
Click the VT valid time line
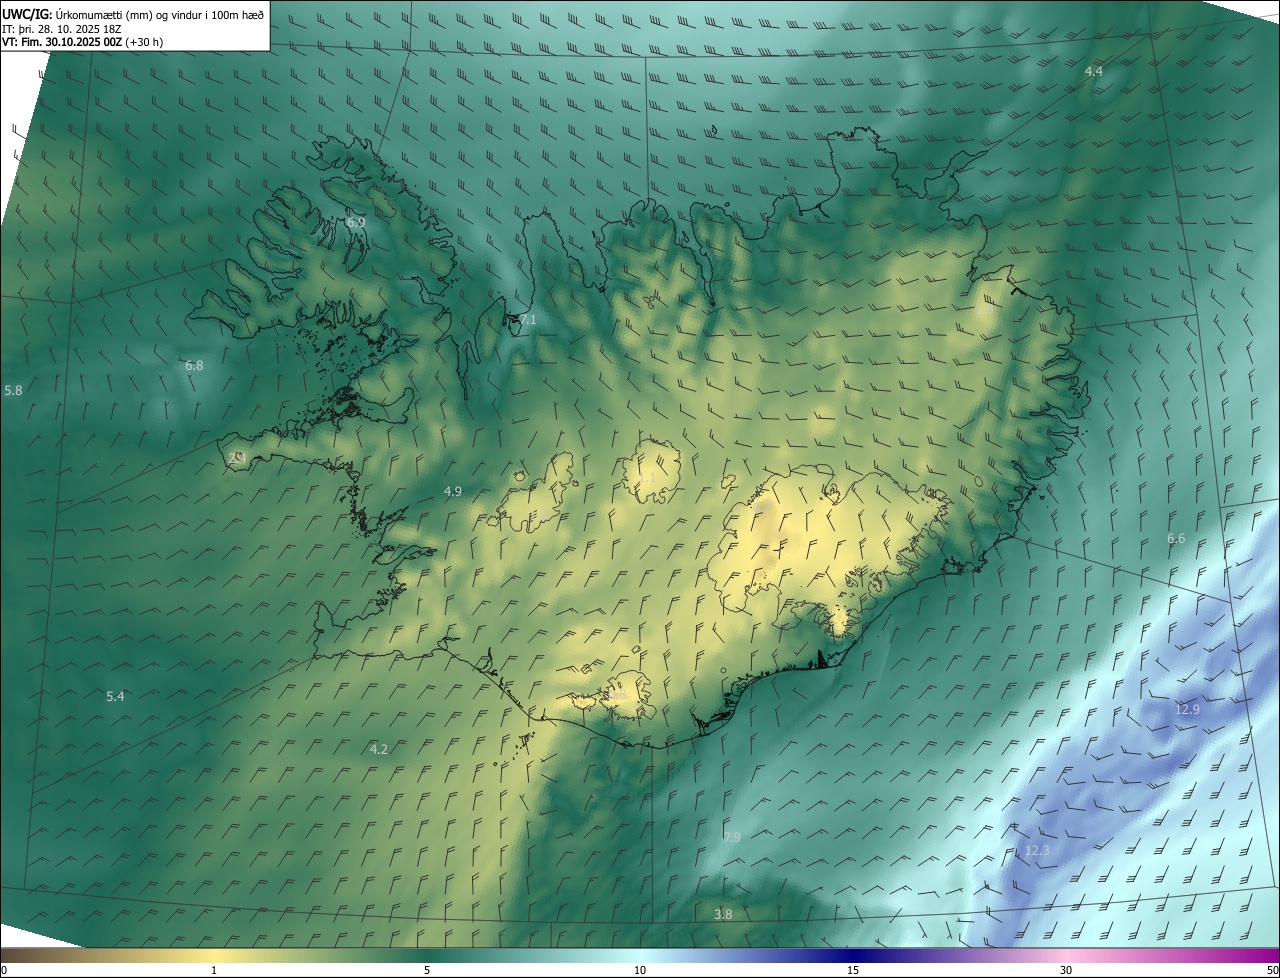82,42
